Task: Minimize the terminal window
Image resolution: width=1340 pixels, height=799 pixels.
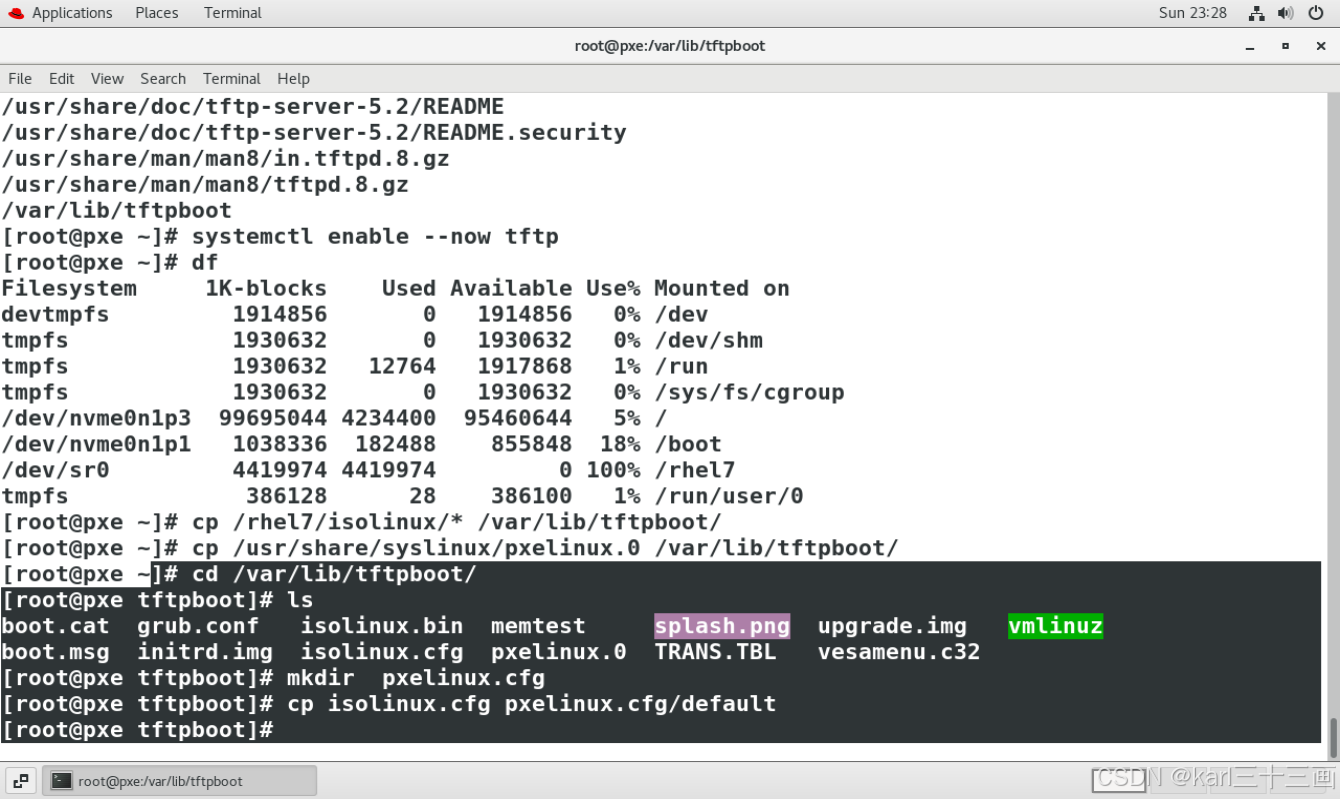Action: (x=1250, y=46)
